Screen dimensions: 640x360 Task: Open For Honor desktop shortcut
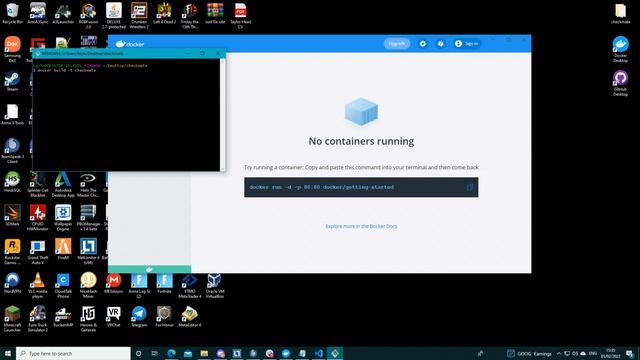[164, 317]
